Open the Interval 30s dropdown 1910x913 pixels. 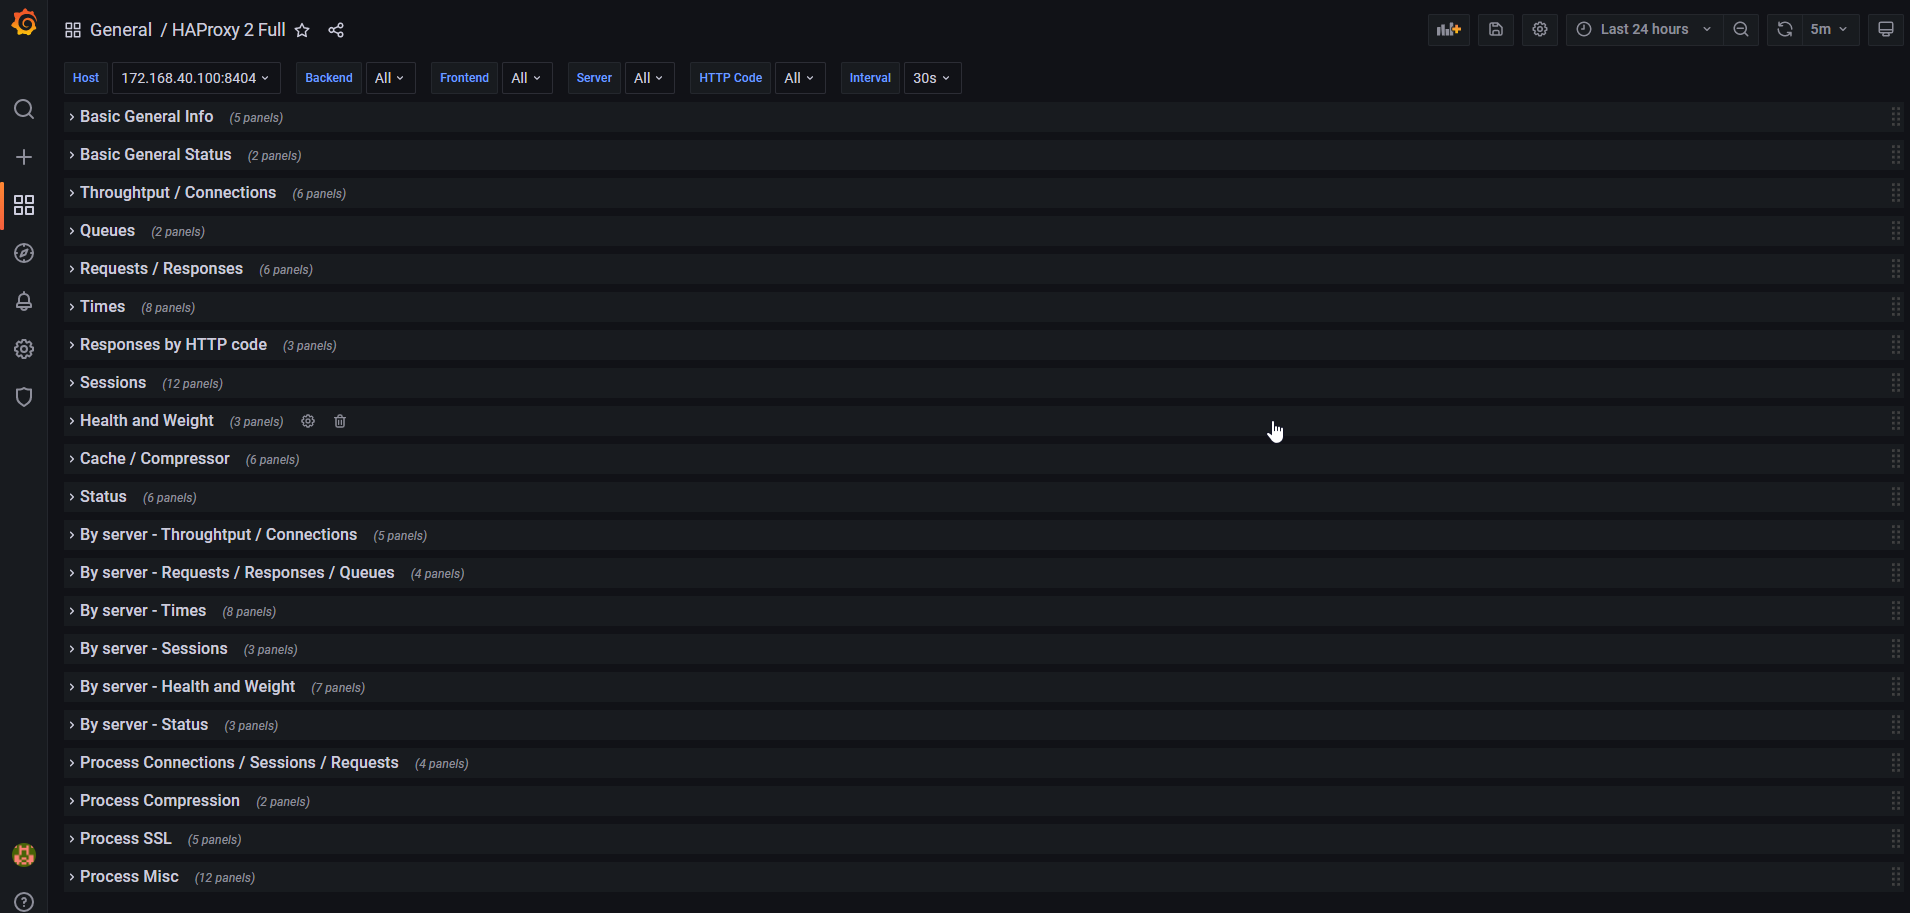932,78
